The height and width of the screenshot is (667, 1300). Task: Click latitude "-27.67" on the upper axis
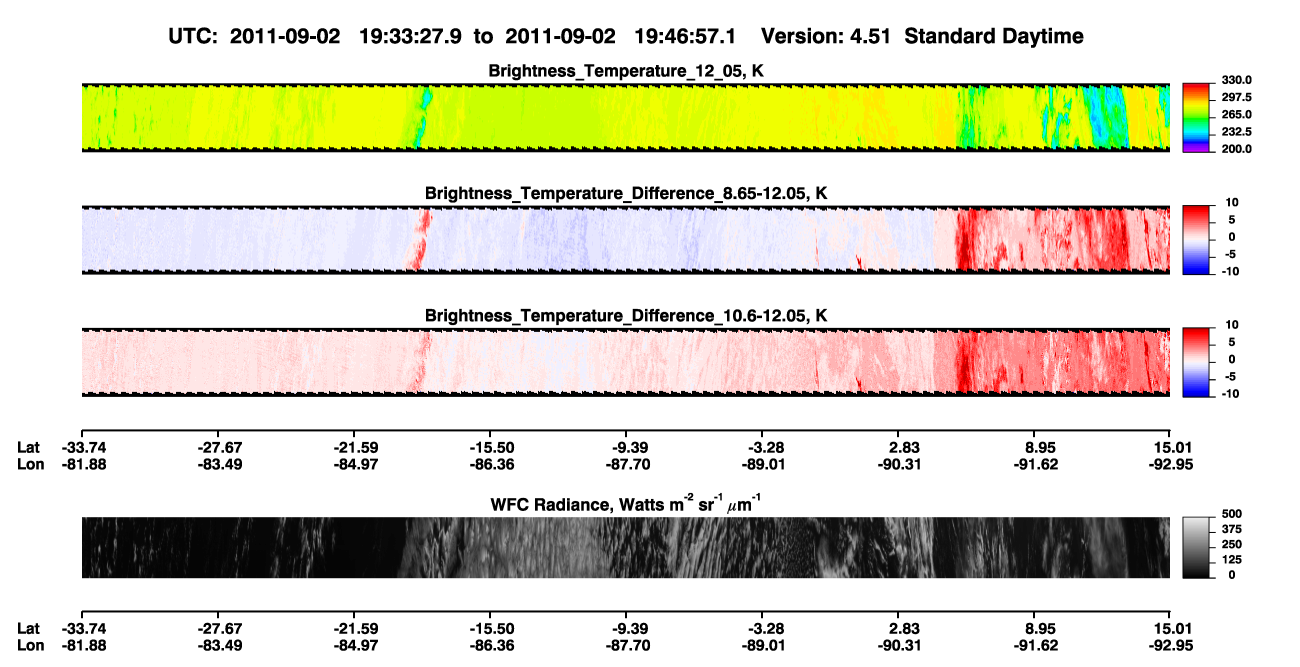[218, 448]
